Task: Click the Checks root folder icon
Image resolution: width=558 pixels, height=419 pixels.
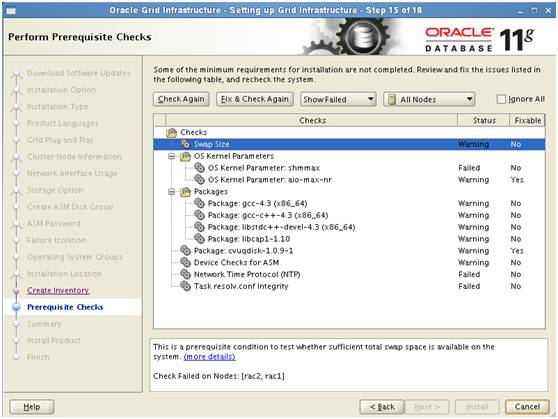Action: pos(172,132)
